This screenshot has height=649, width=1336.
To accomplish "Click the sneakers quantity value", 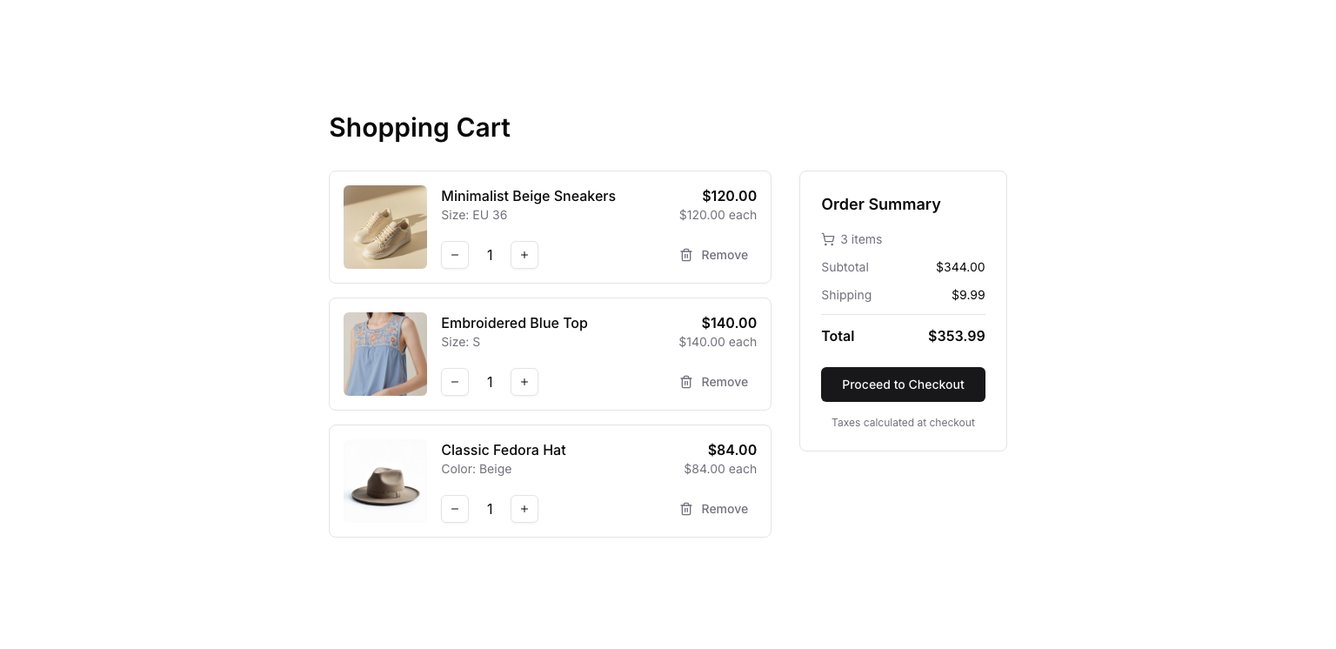I will point(490,255).
